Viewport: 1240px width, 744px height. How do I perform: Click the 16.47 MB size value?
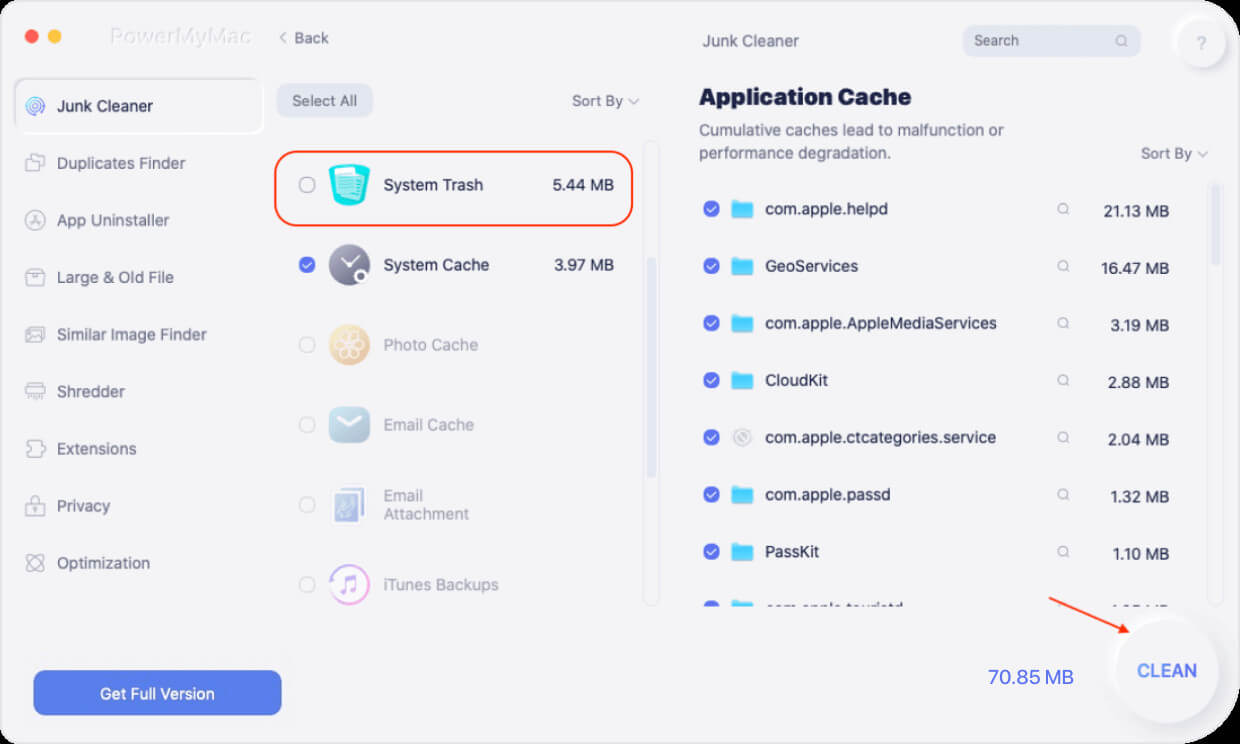[x=1135, y=268]
